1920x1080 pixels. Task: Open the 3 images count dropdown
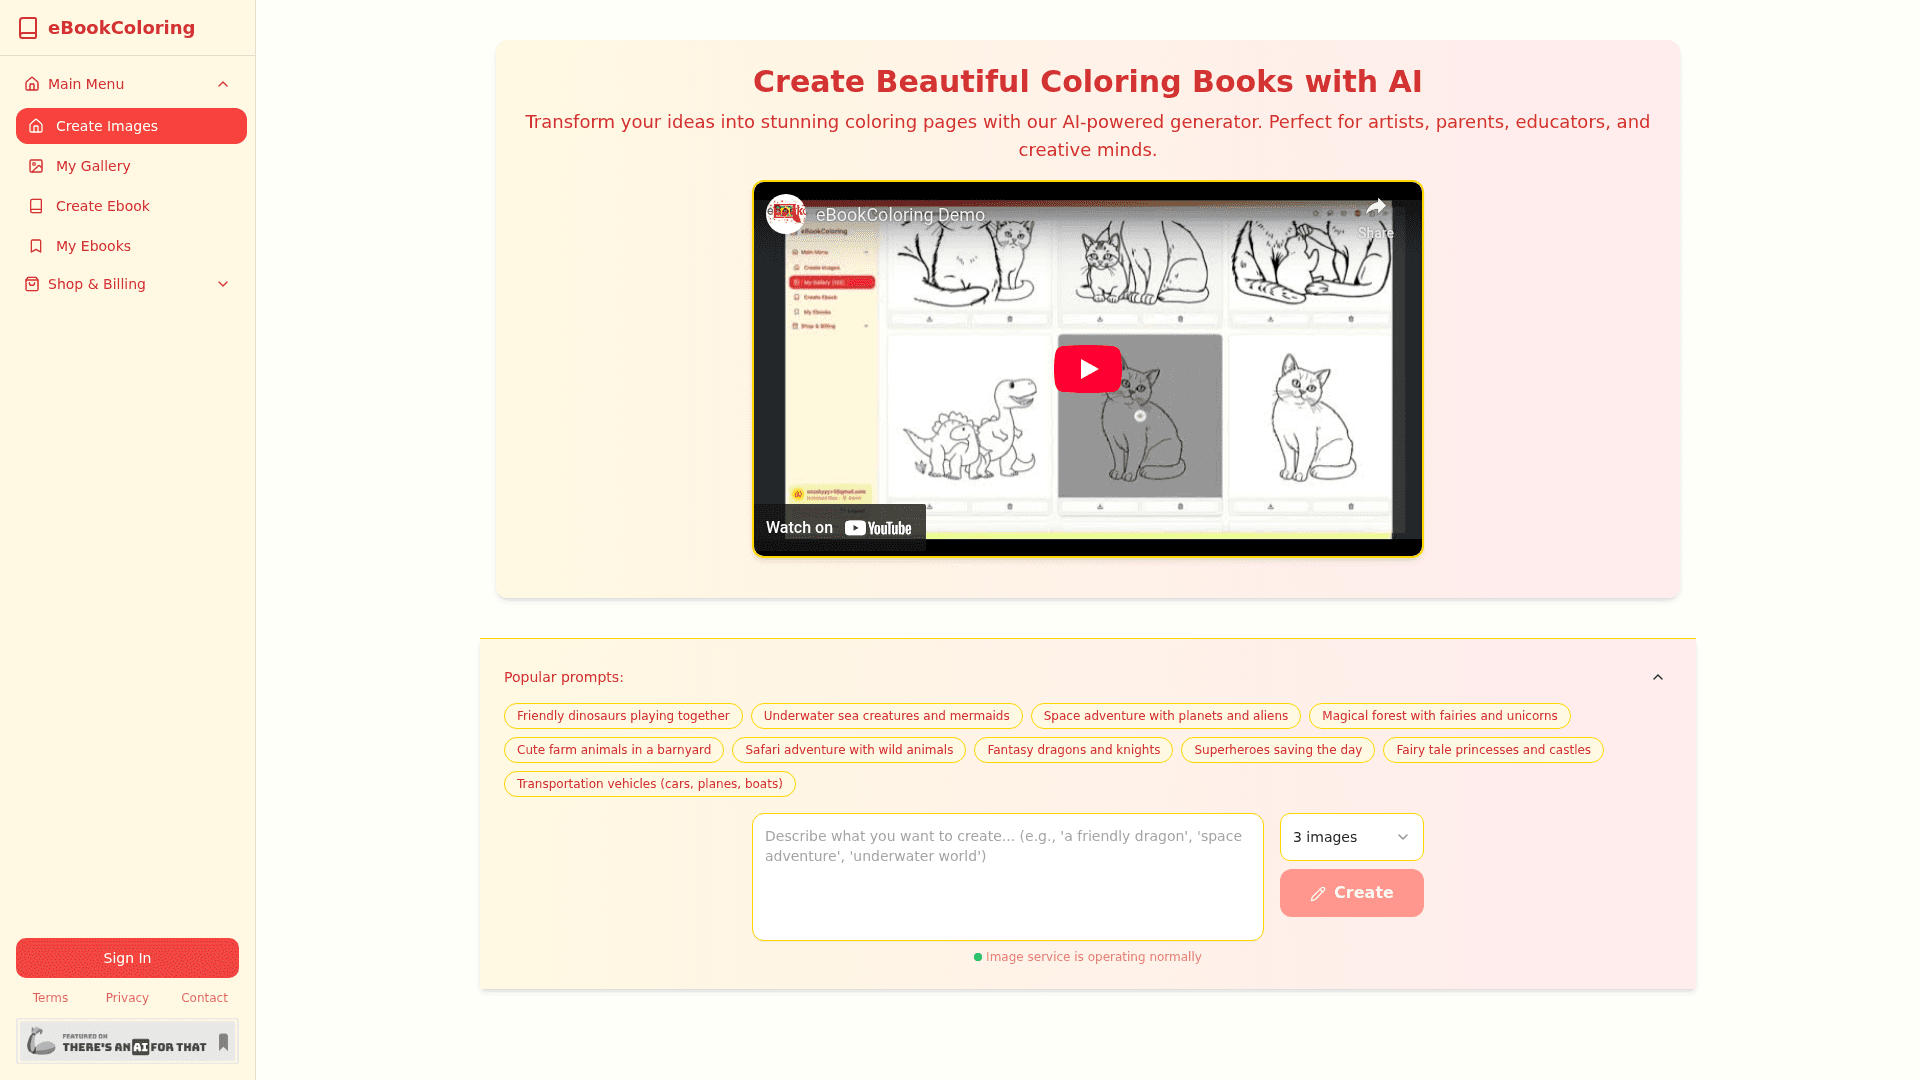click(x=1351, y=837)
